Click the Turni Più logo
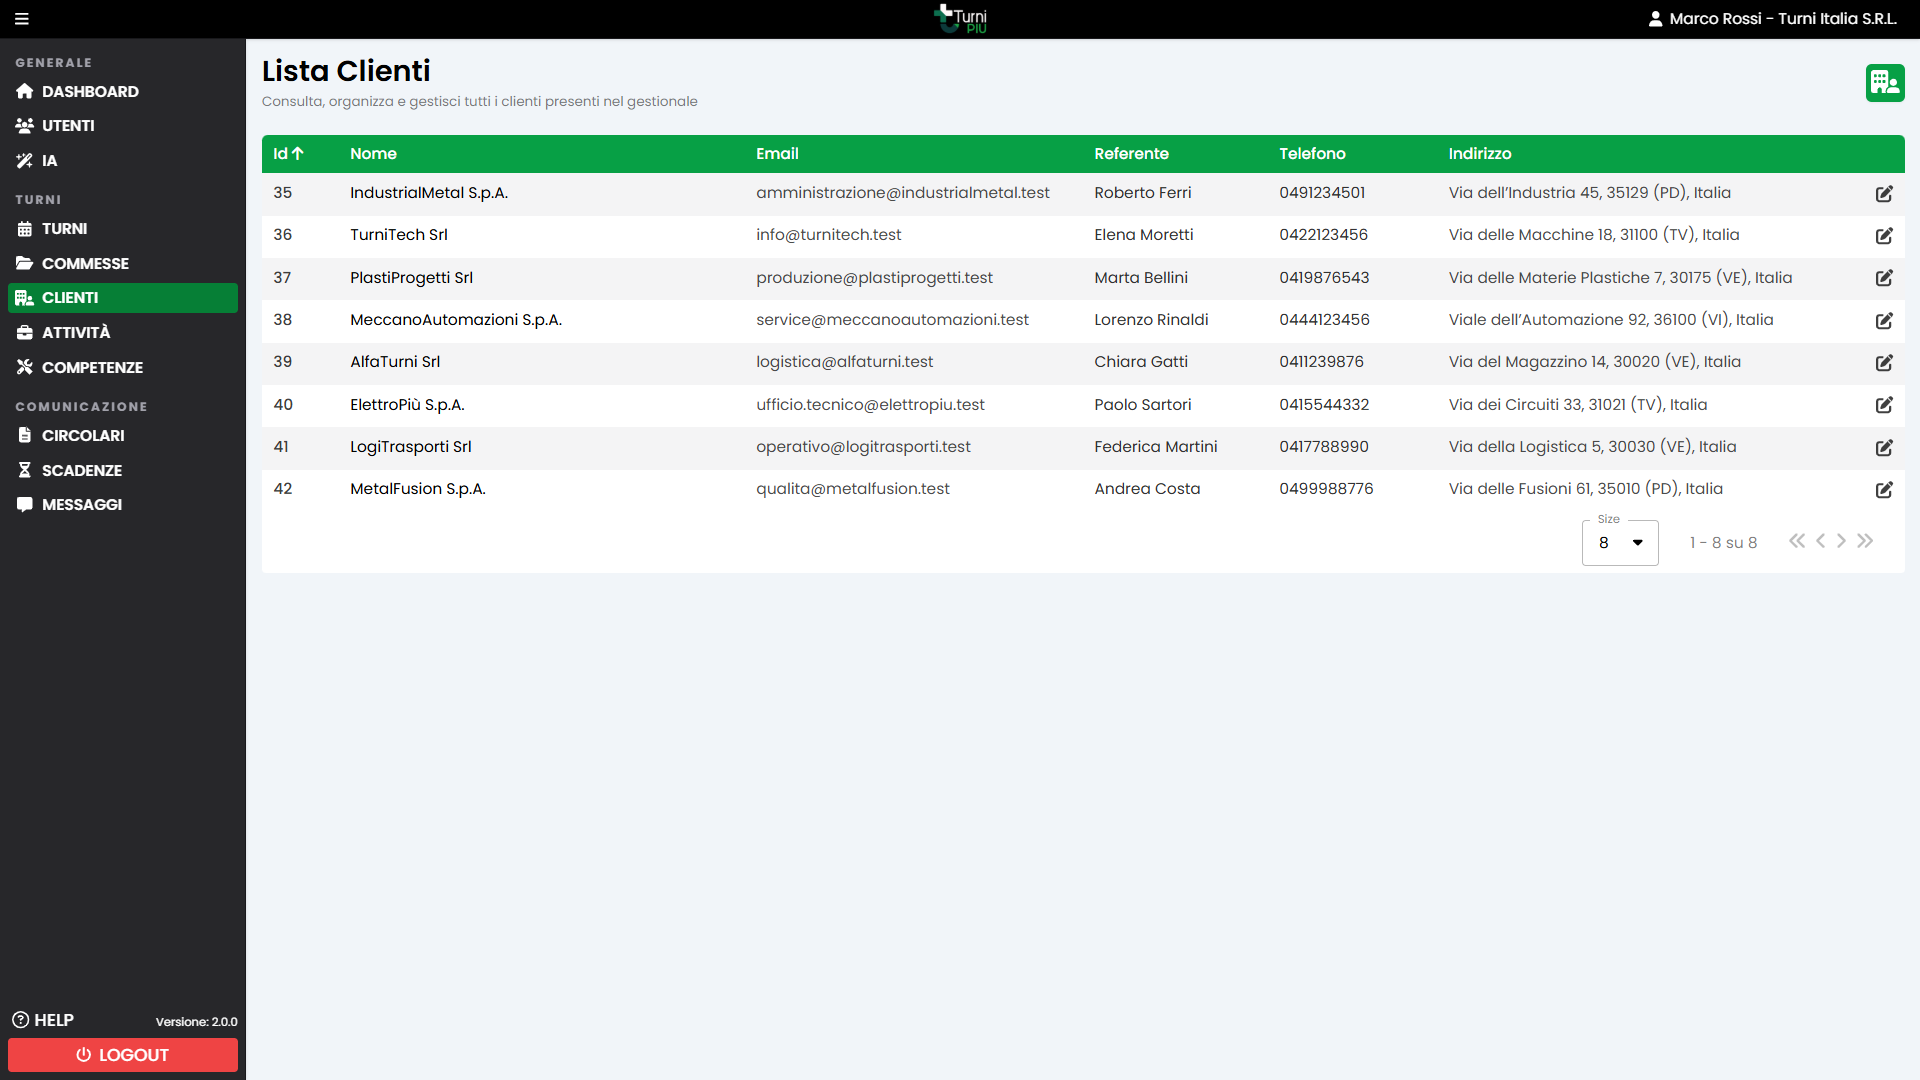This screenshot has height=1080, width=1920. point(960,19)
